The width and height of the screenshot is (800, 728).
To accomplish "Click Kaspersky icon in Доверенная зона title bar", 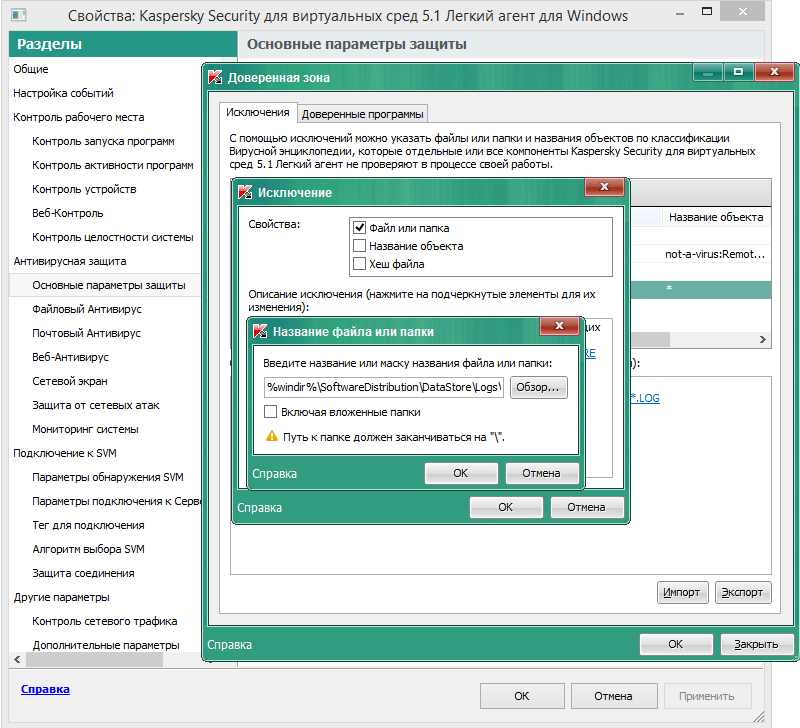I will [x=215, y=78].
